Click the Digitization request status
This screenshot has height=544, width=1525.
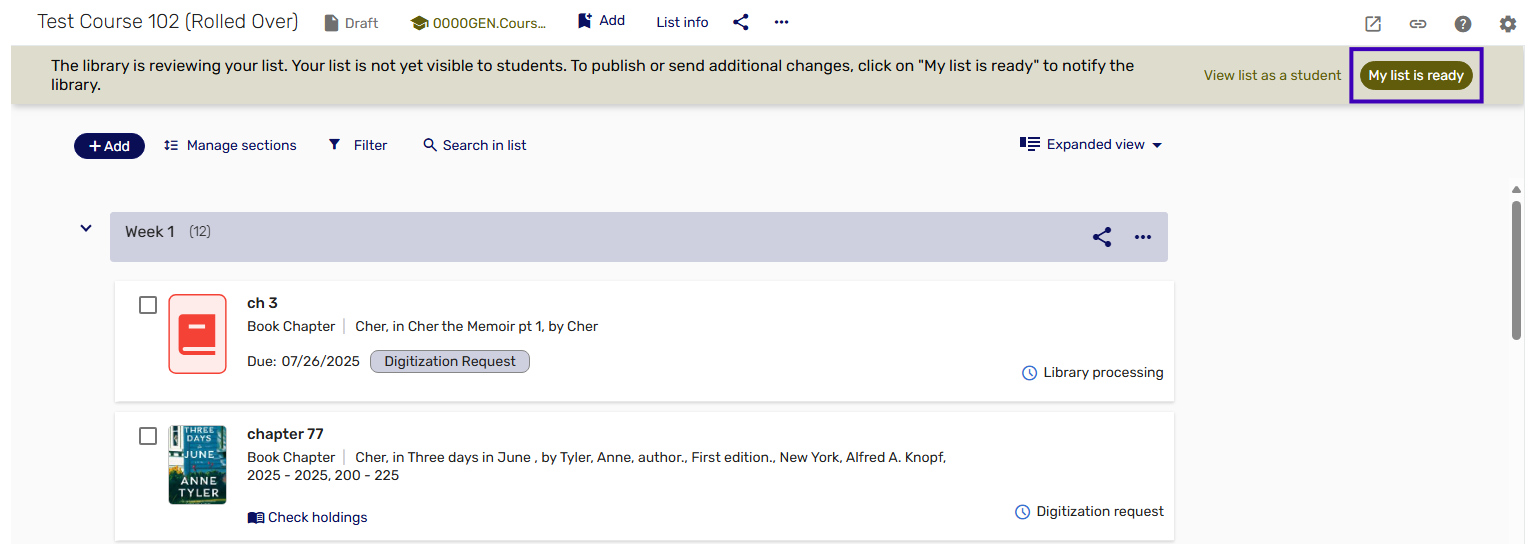point(1089,511)
